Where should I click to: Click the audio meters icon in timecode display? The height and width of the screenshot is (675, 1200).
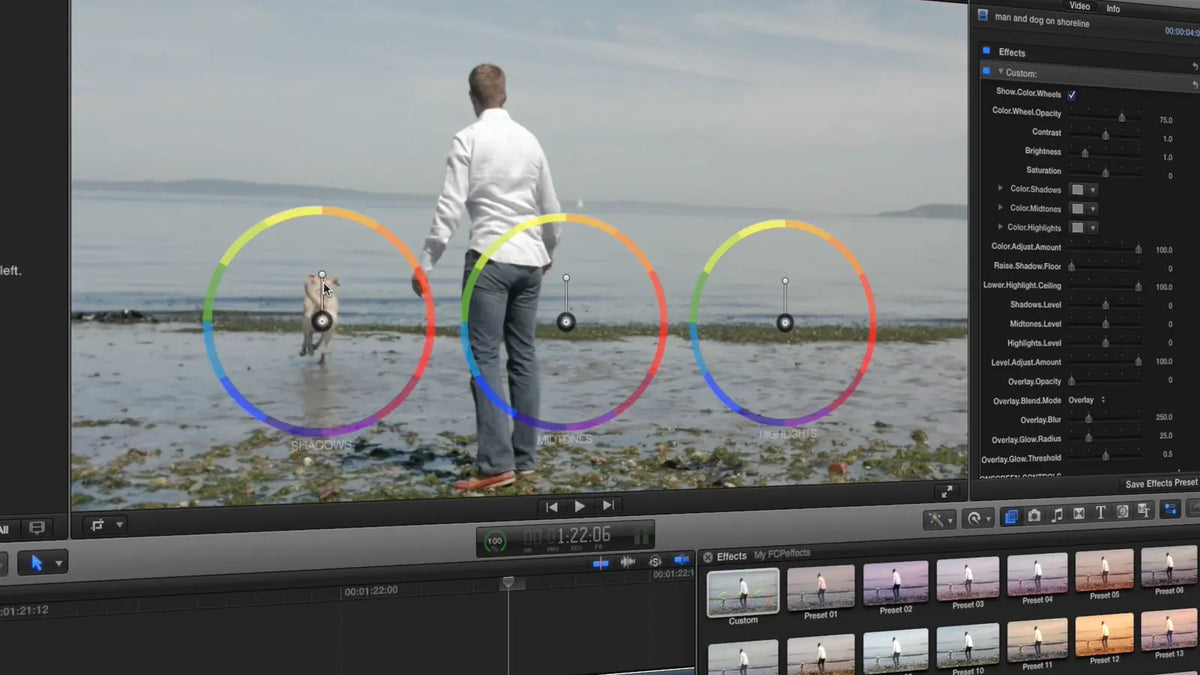point(640,537)
